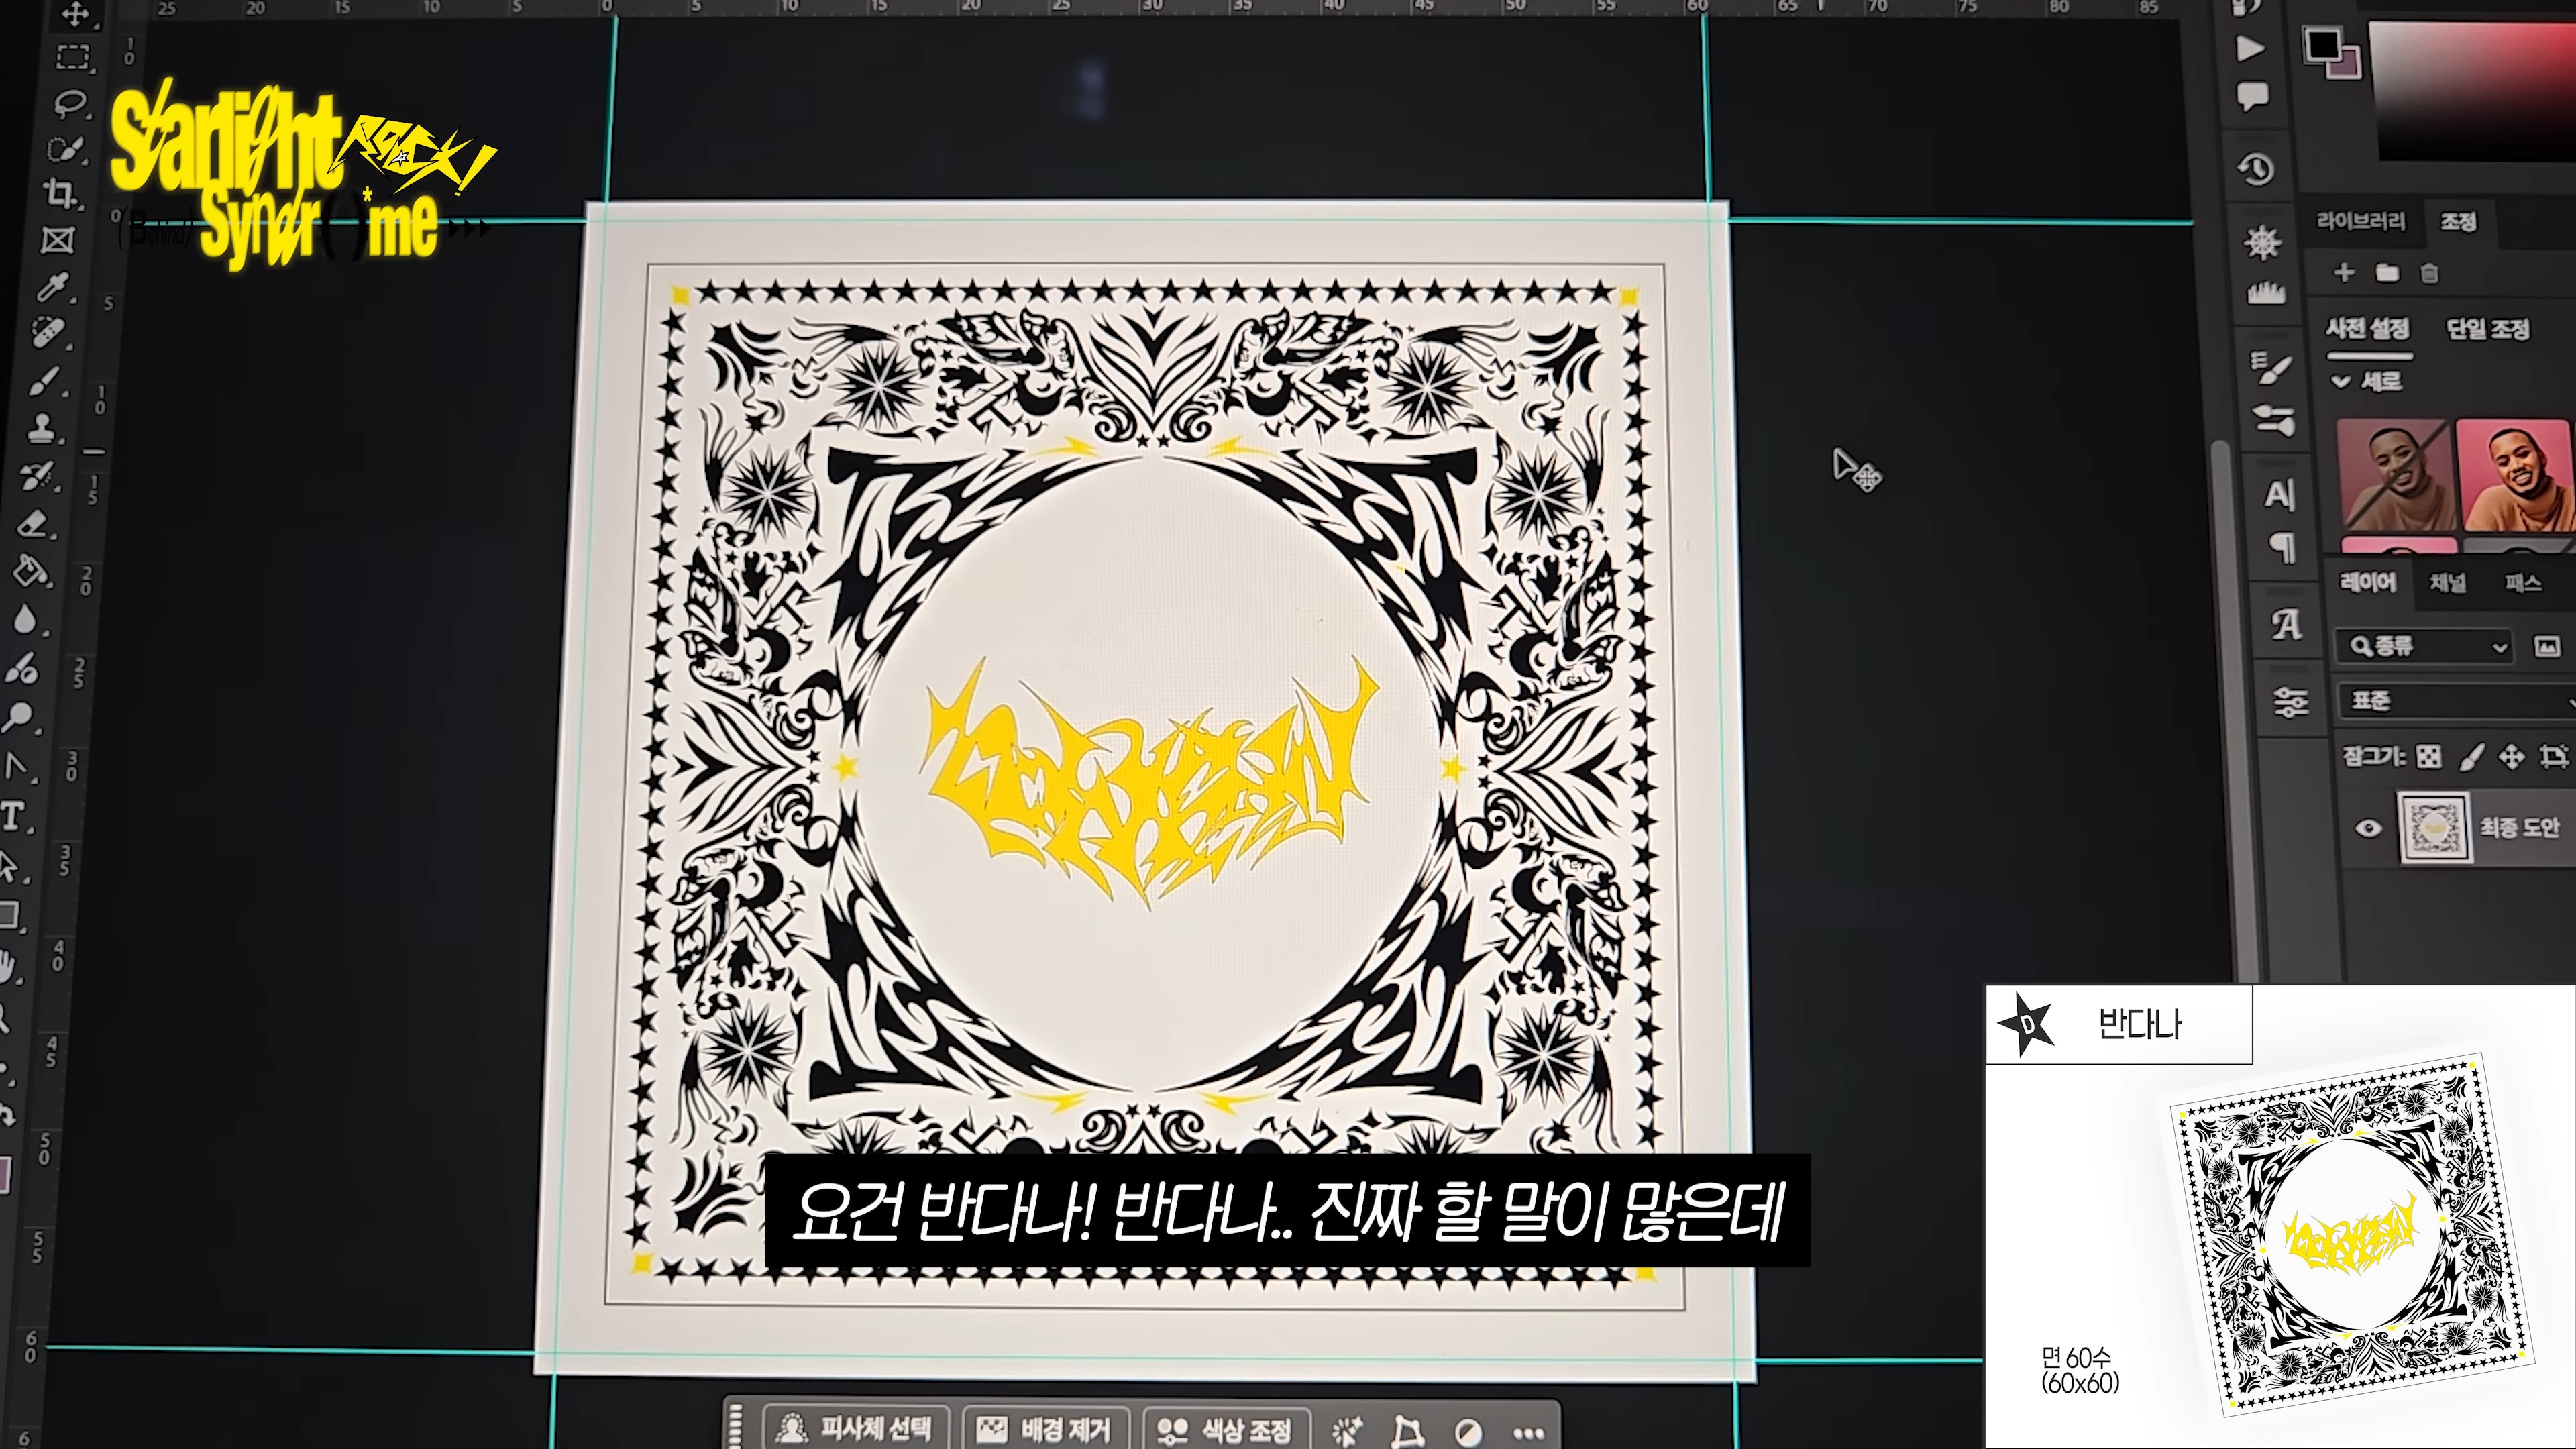
Task: Open the History panel icon
Action: 2256,169
